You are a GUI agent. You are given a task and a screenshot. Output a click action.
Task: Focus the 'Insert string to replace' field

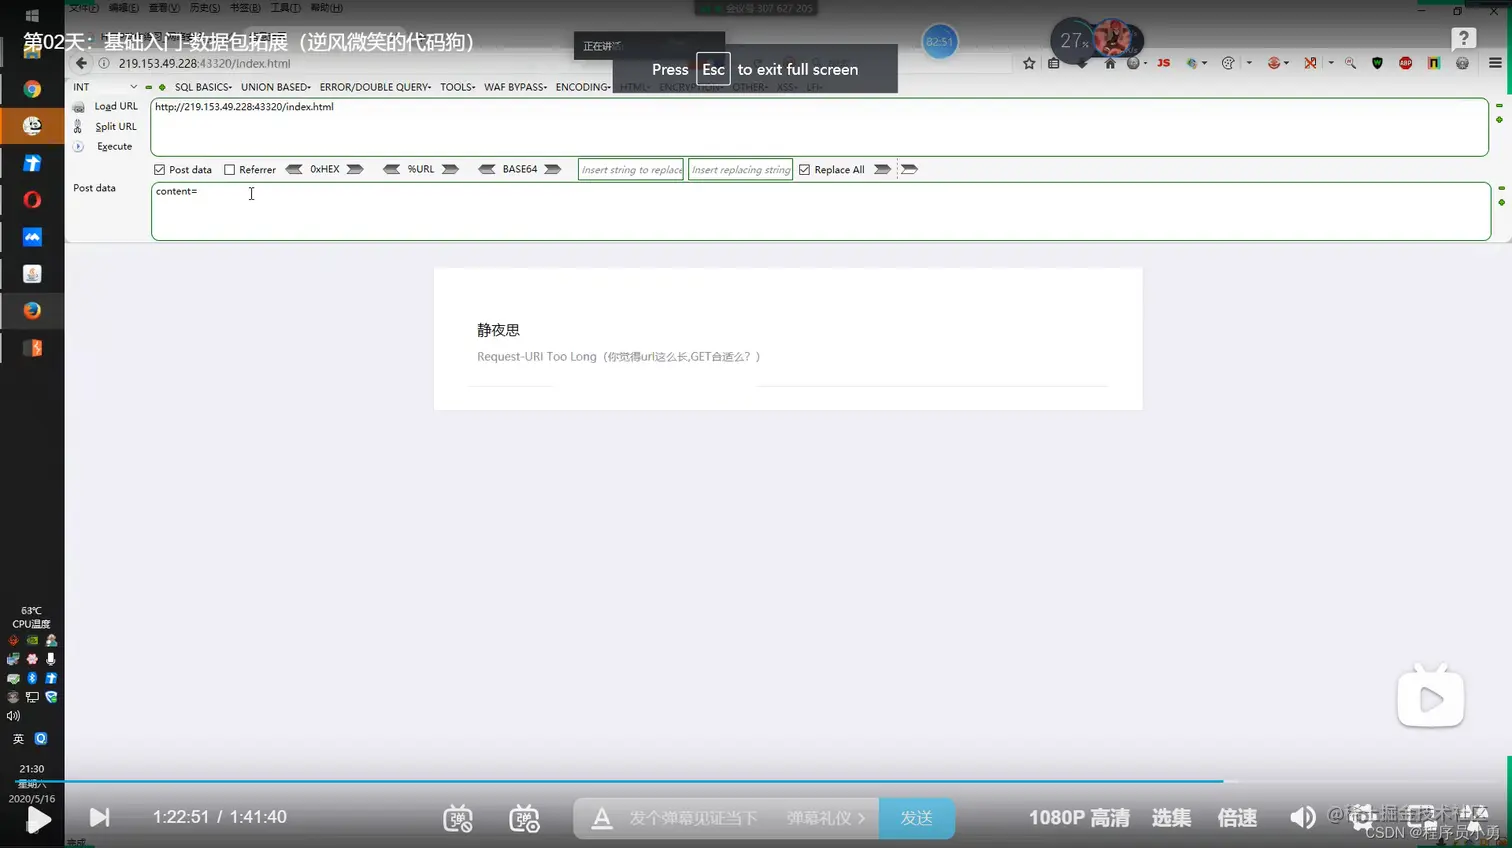pos(631,170)
